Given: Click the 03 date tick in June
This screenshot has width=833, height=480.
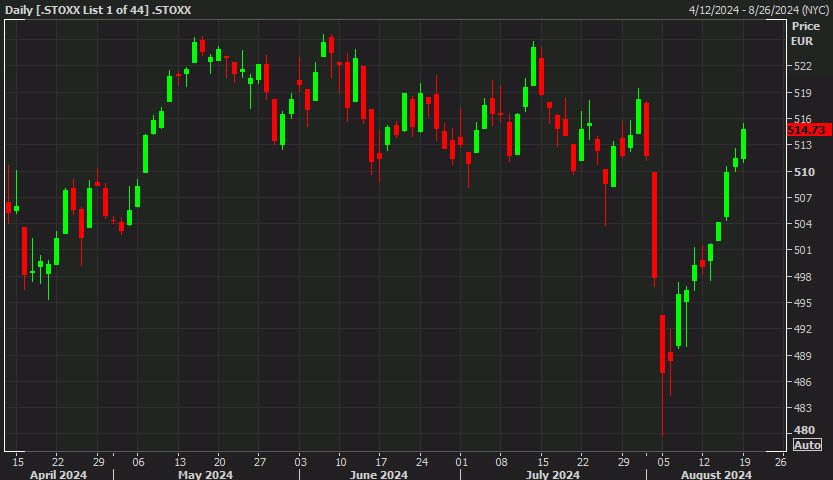Looking at the screenshot, I should pyautogui.click(x=300, y=462).
